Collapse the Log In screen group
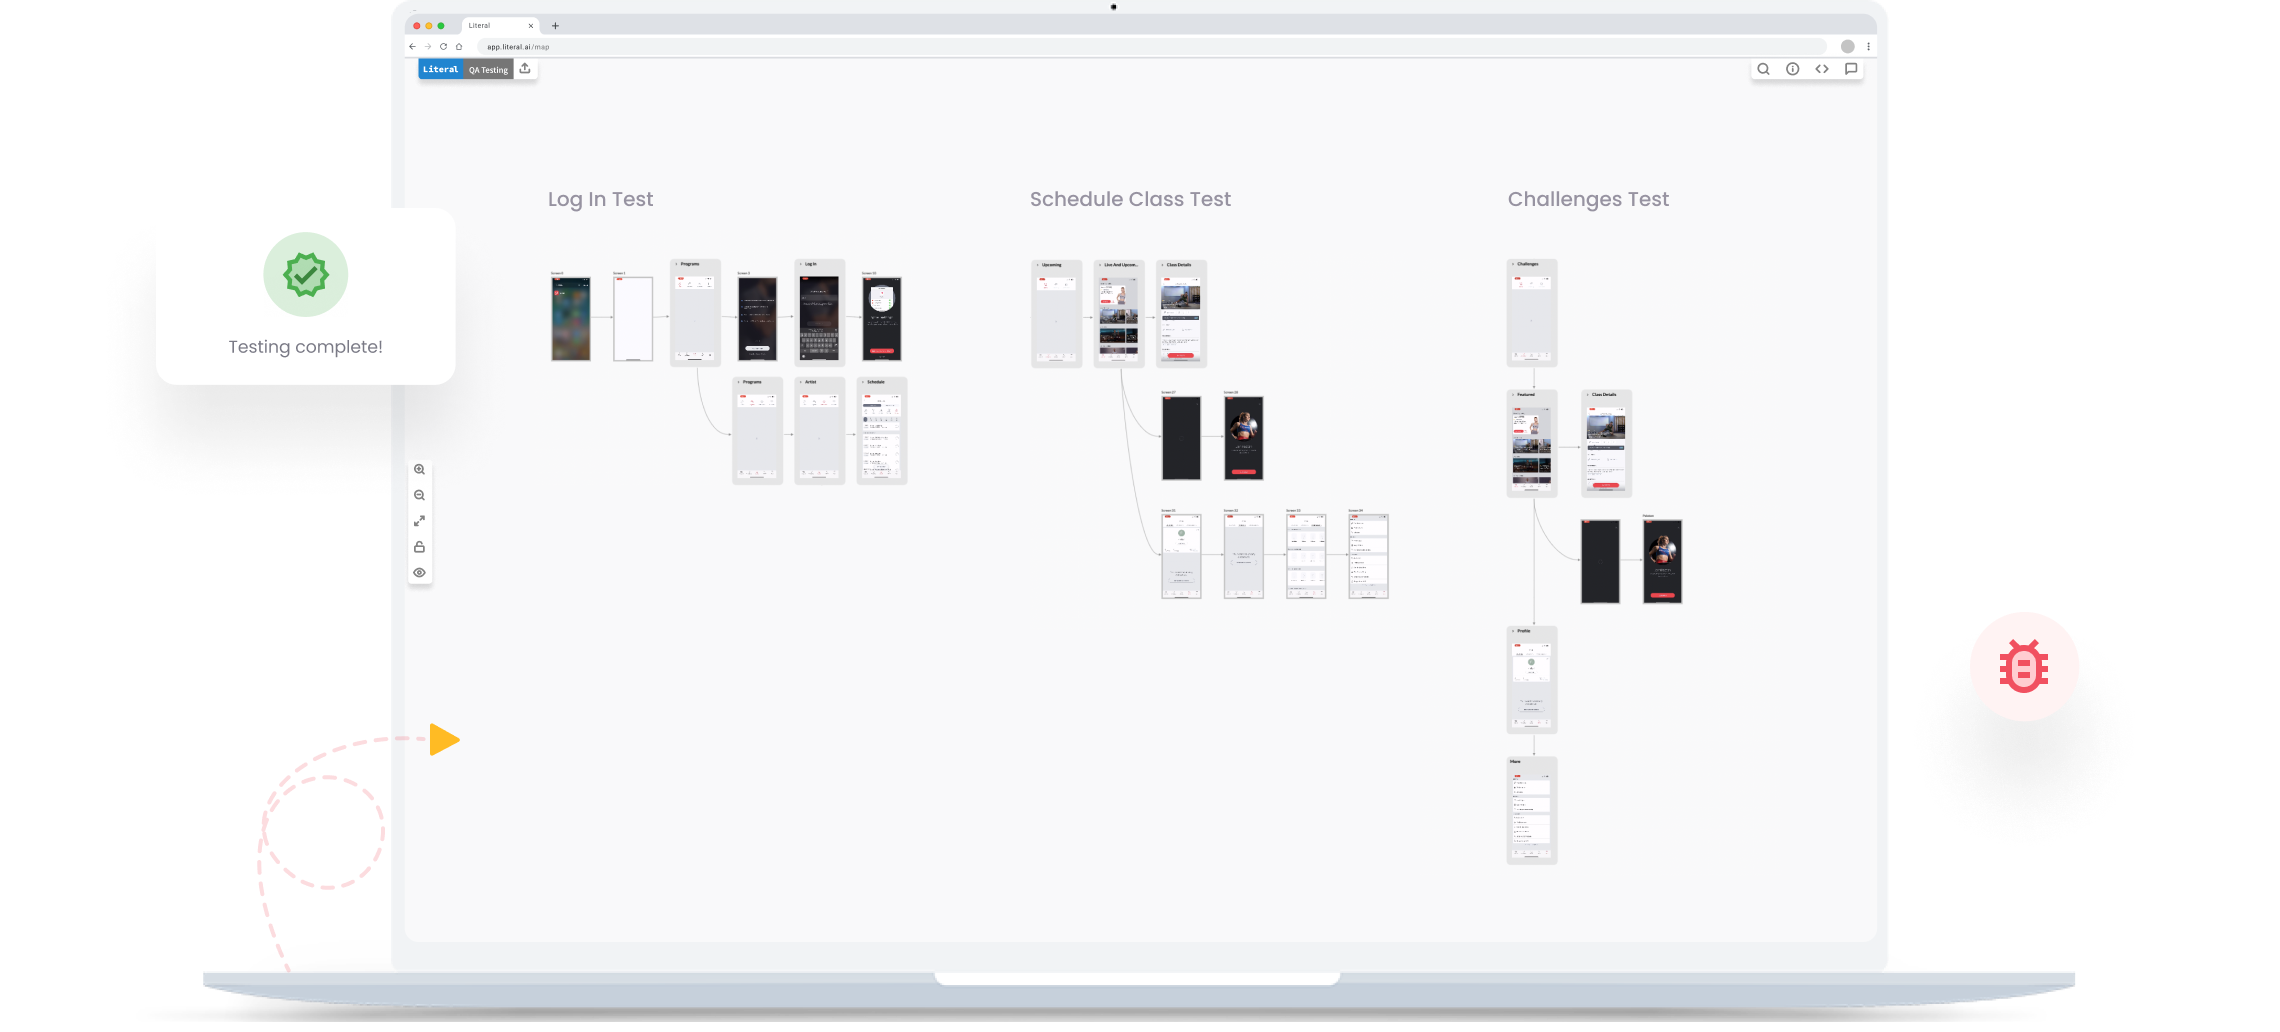The width and height of the screenshot is (2280, 1032). [801, 265]
